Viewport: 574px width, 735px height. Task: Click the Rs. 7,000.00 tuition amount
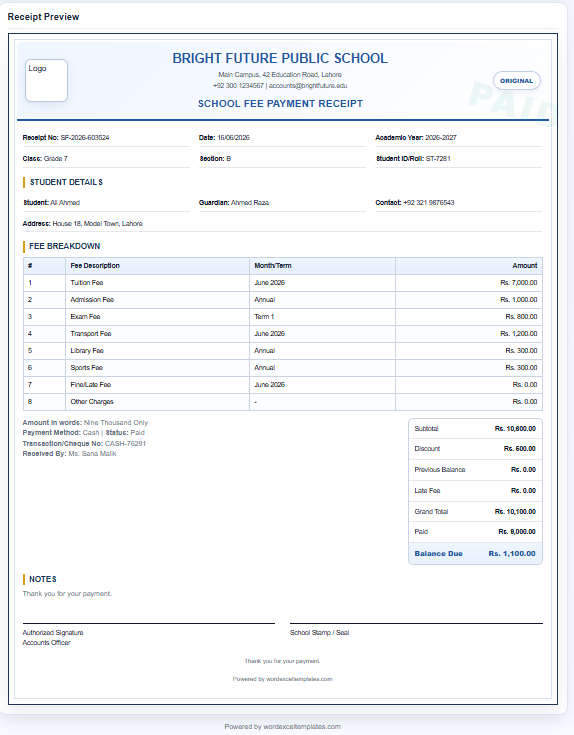519,283
